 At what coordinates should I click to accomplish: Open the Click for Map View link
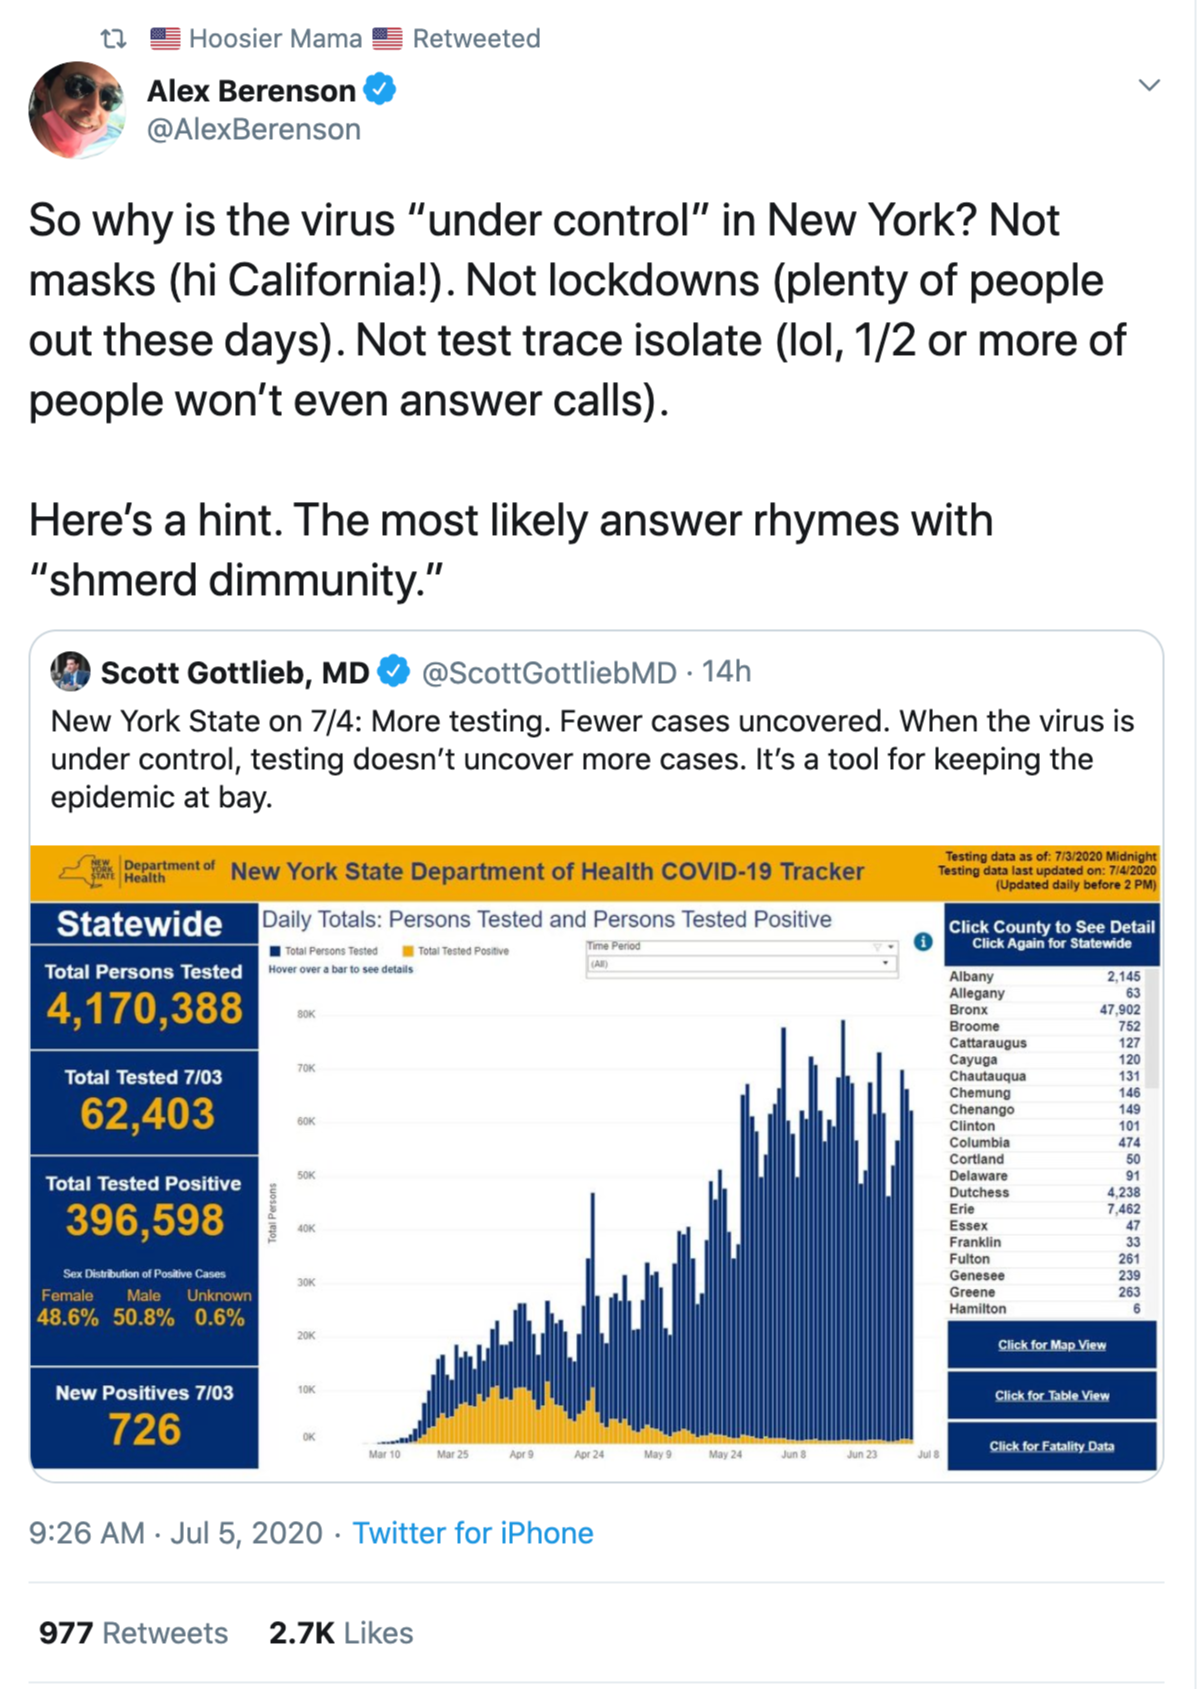(x=1051, y=1345)
